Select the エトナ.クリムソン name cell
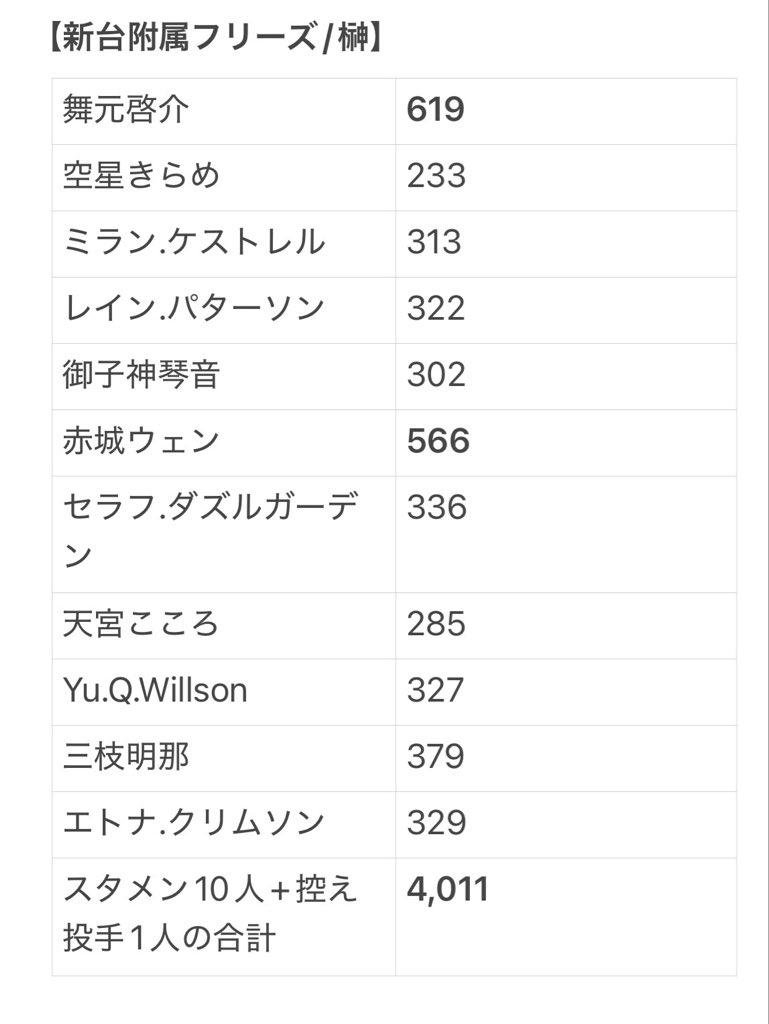The width and height of the screenshot is (769, 1024). pyautogui.click(x=224, y=824)
